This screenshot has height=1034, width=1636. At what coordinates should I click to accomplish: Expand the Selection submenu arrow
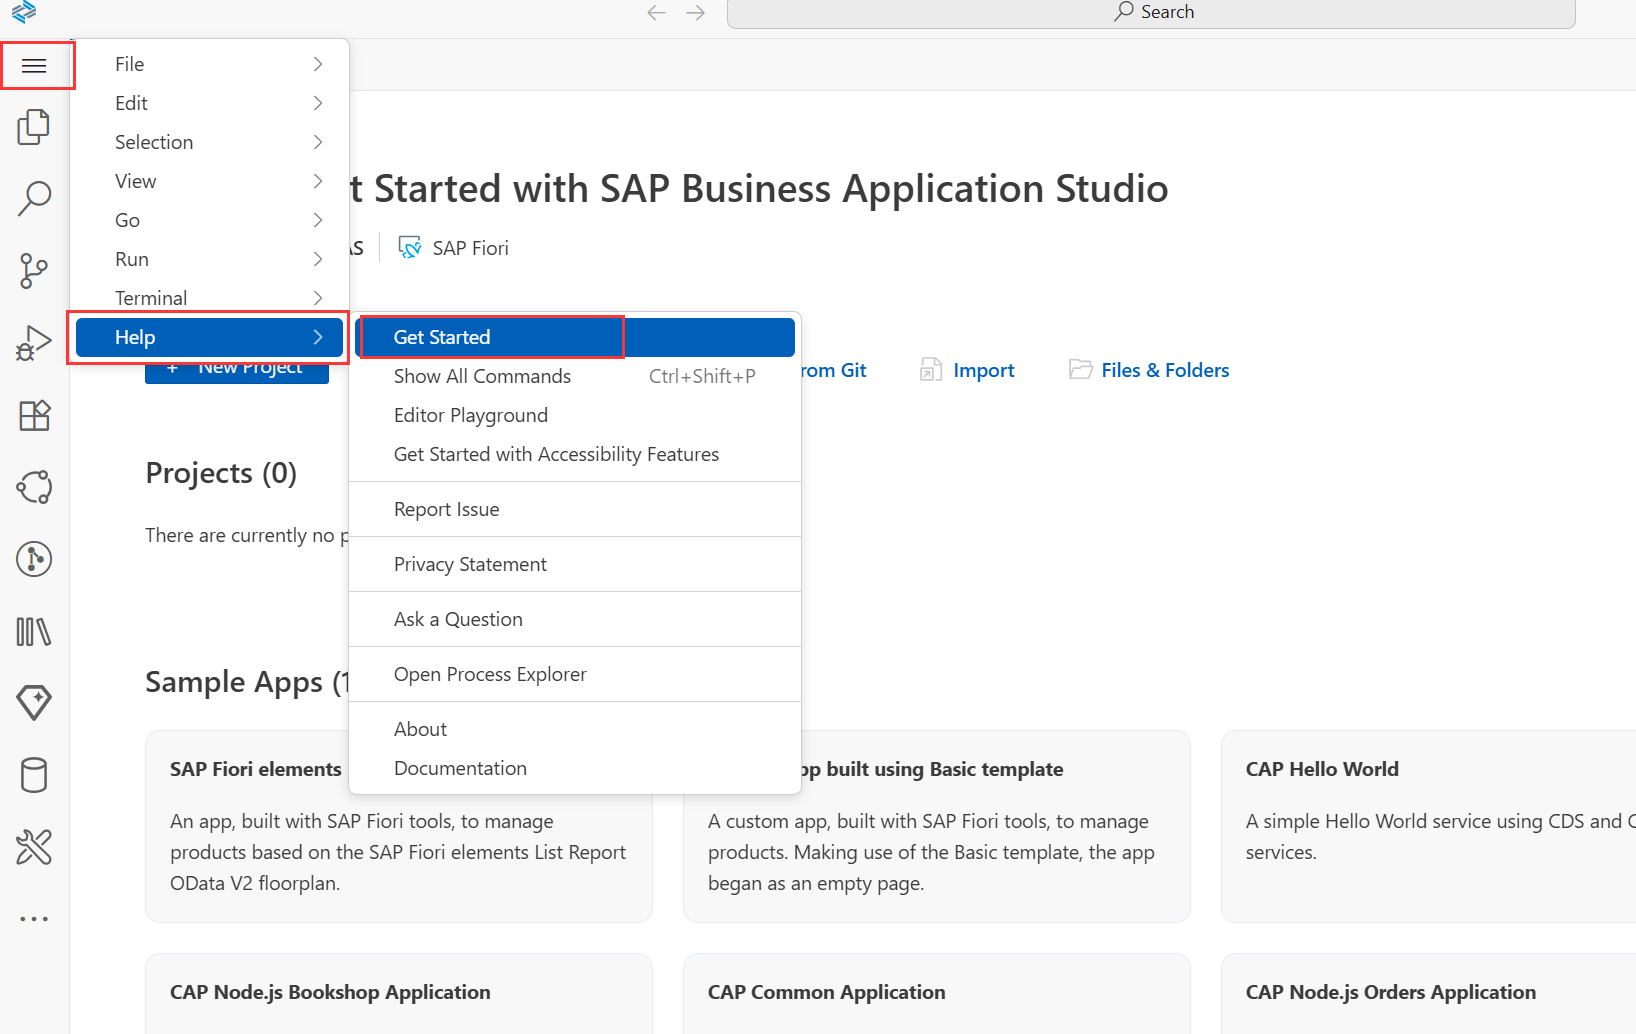[x=318, y=142]
